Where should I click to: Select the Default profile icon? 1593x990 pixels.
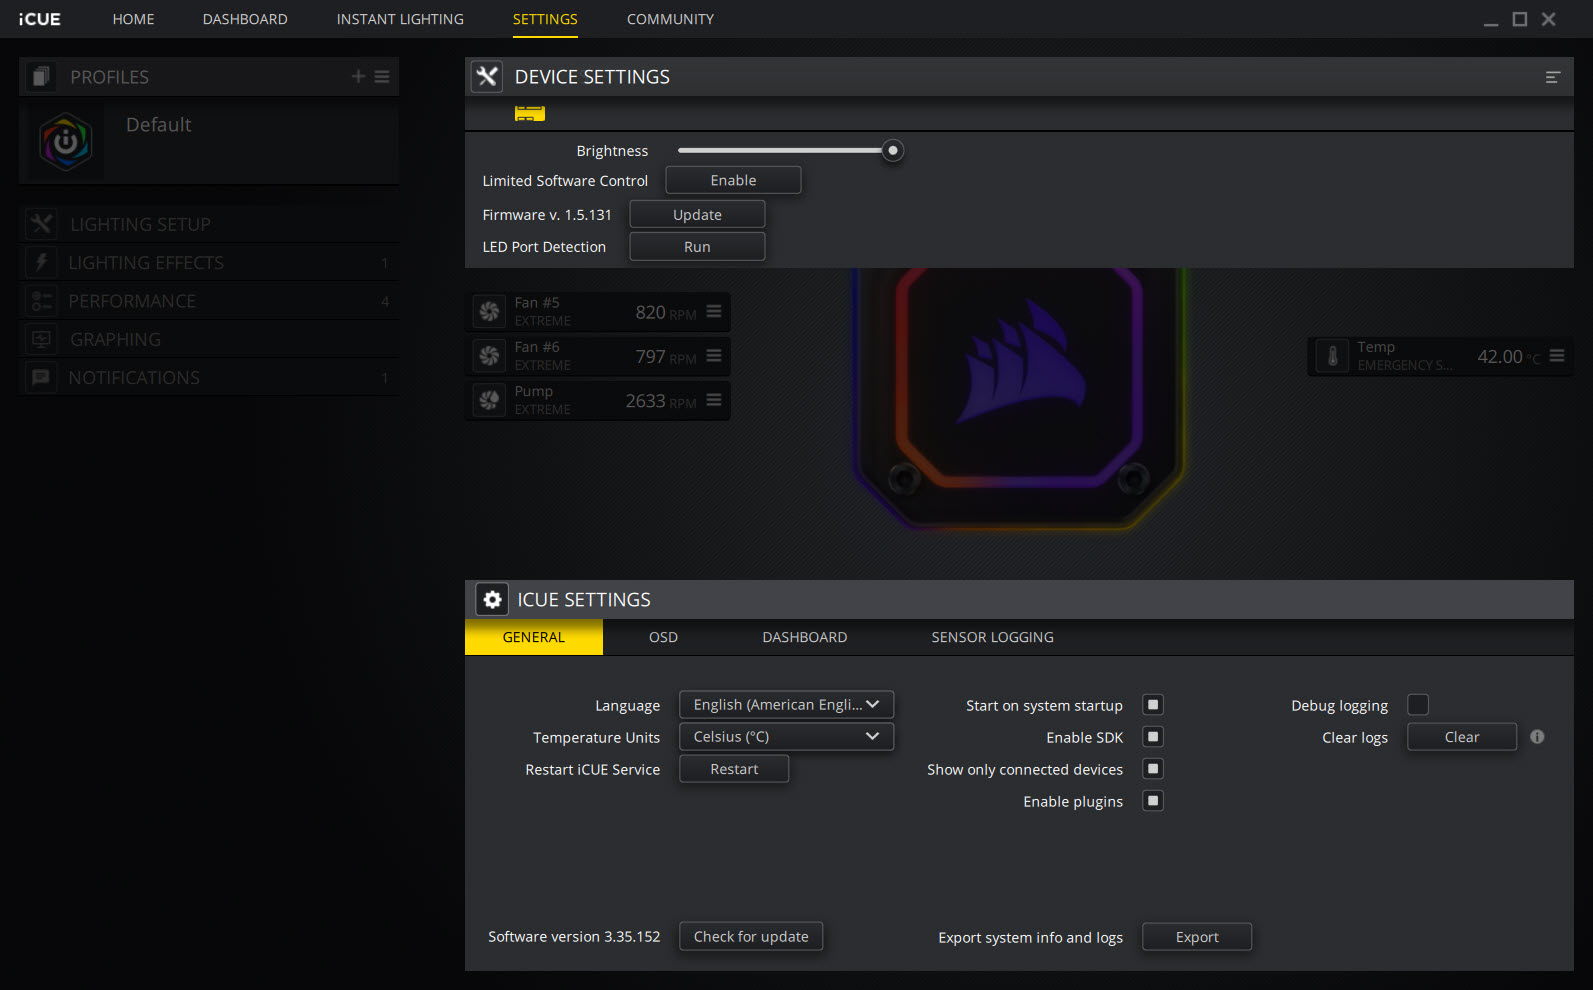point(66,142)
